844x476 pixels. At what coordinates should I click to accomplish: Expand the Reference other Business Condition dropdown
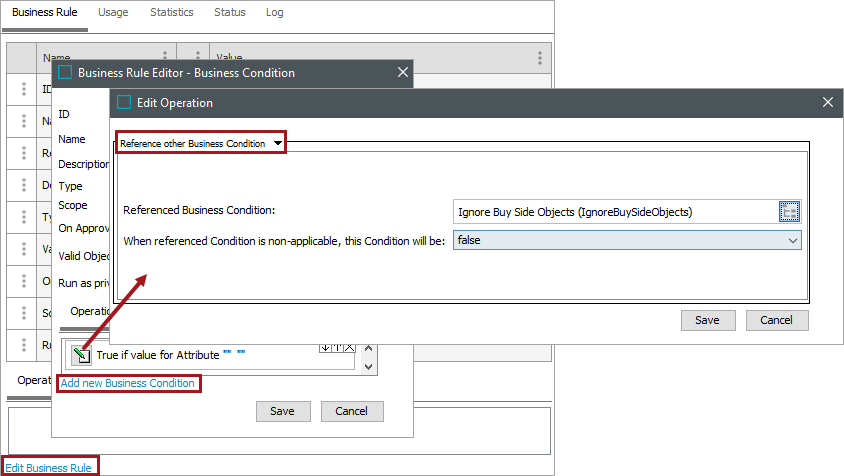(278, 143)
